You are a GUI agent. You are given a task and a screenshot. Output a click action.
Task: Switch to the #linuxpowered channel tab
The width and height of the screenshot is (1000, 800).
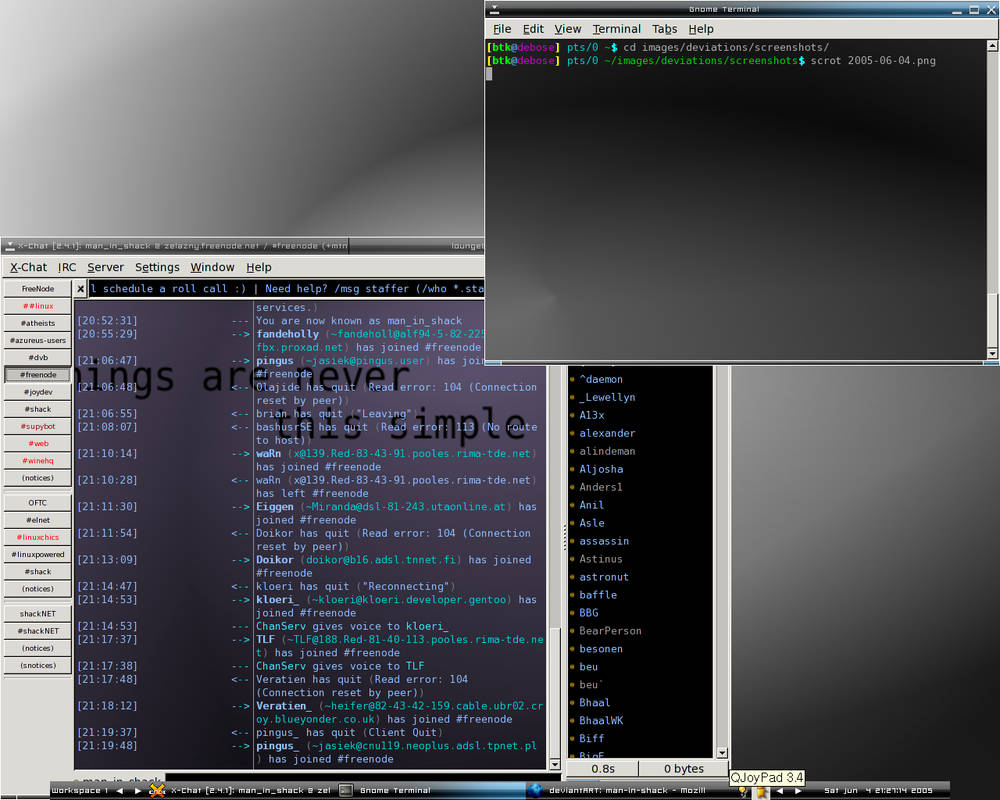(x=38, y=554)
